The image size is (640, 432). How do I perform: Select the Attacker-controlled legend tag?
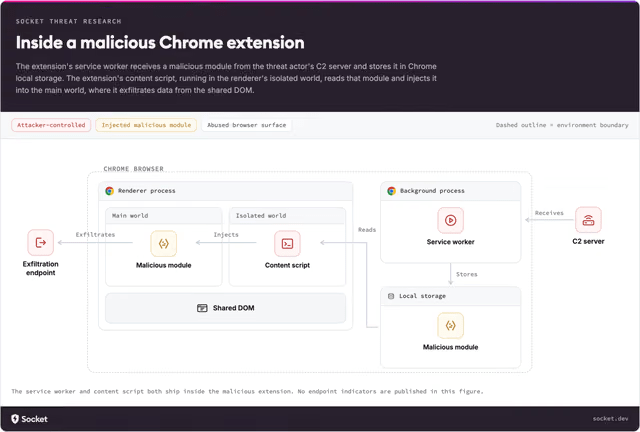click(51, 125)
